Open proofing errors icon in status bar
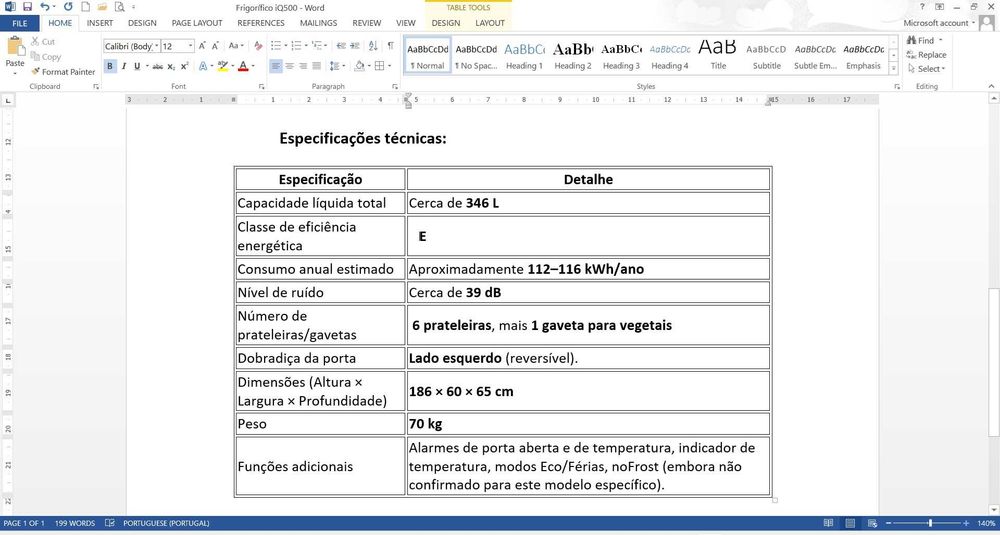Image resolution: width=1000 pixels, height=535 pixels. point(109,523)
